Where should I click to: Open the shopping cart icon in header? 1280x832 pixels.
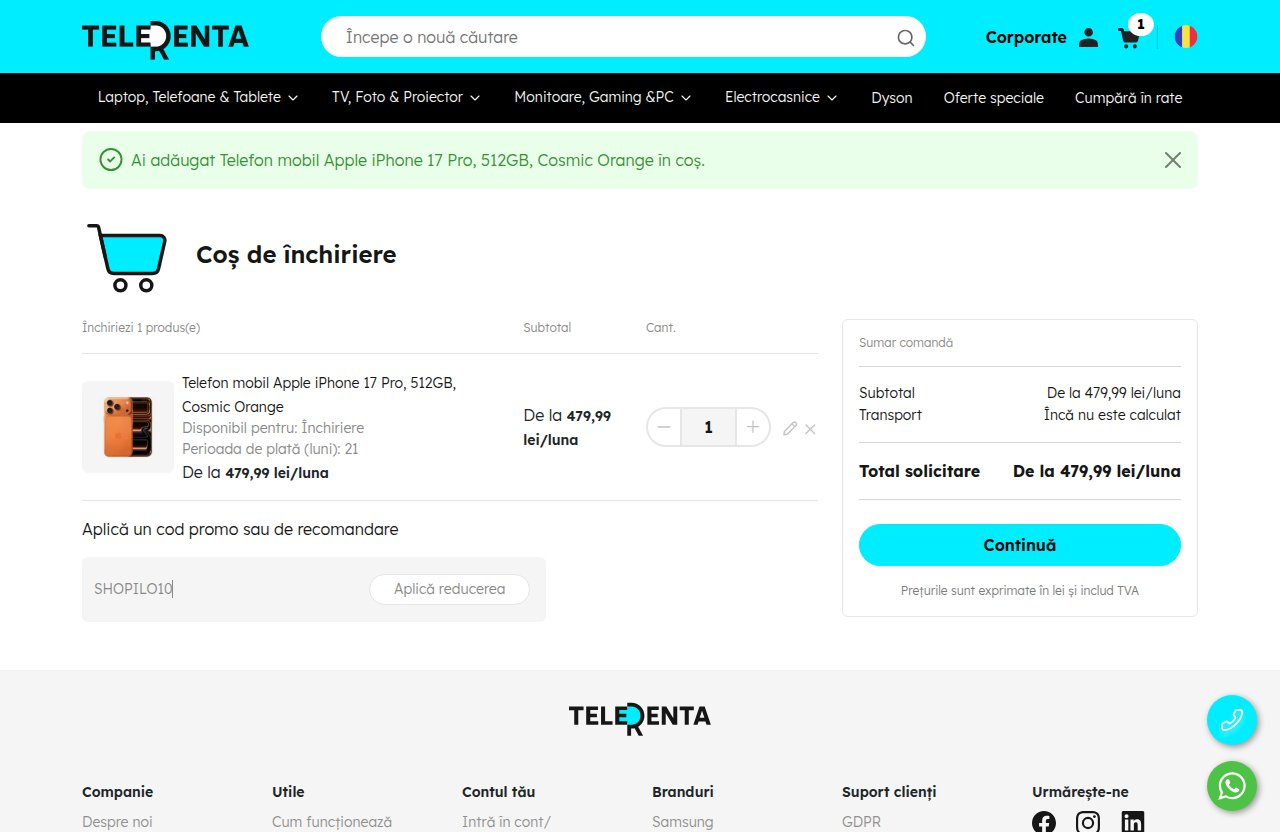click(x=1129, y=38)
